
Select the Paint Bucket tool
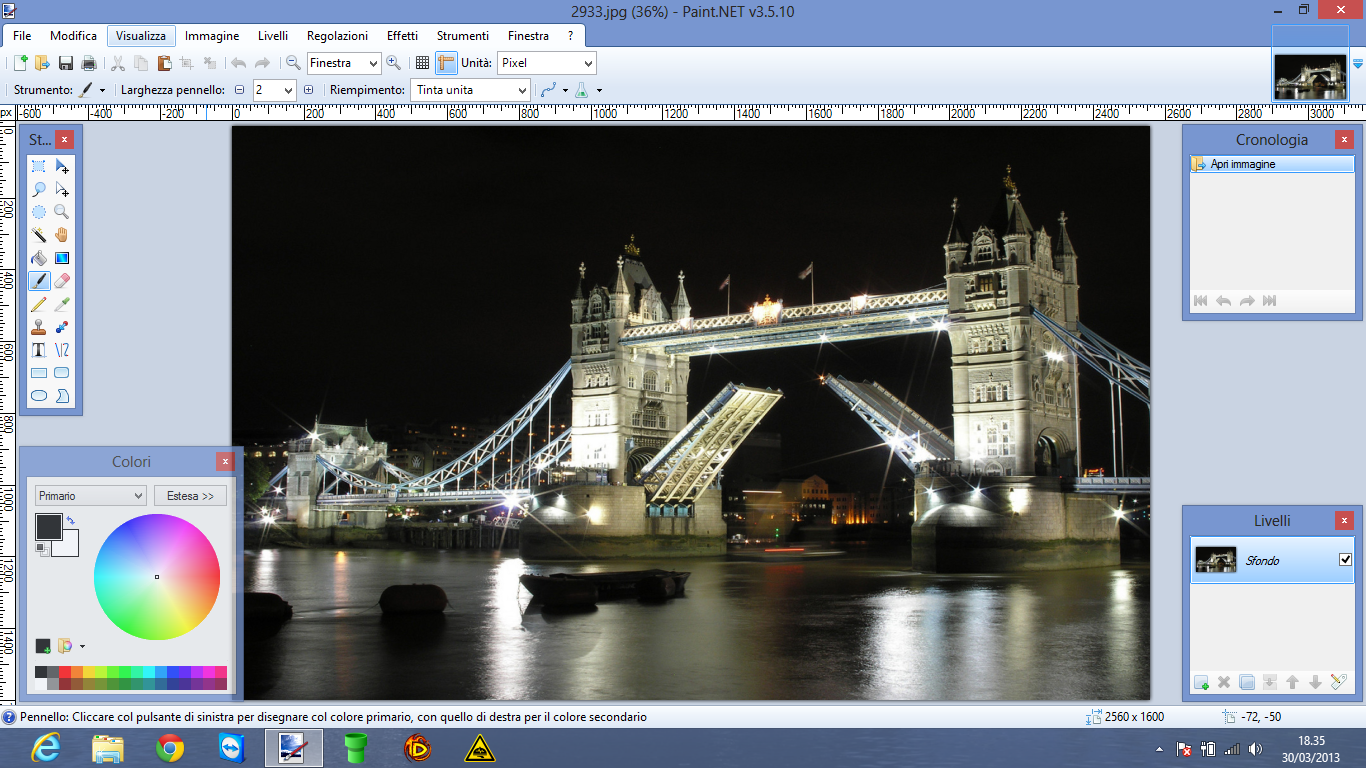(39, 258)
